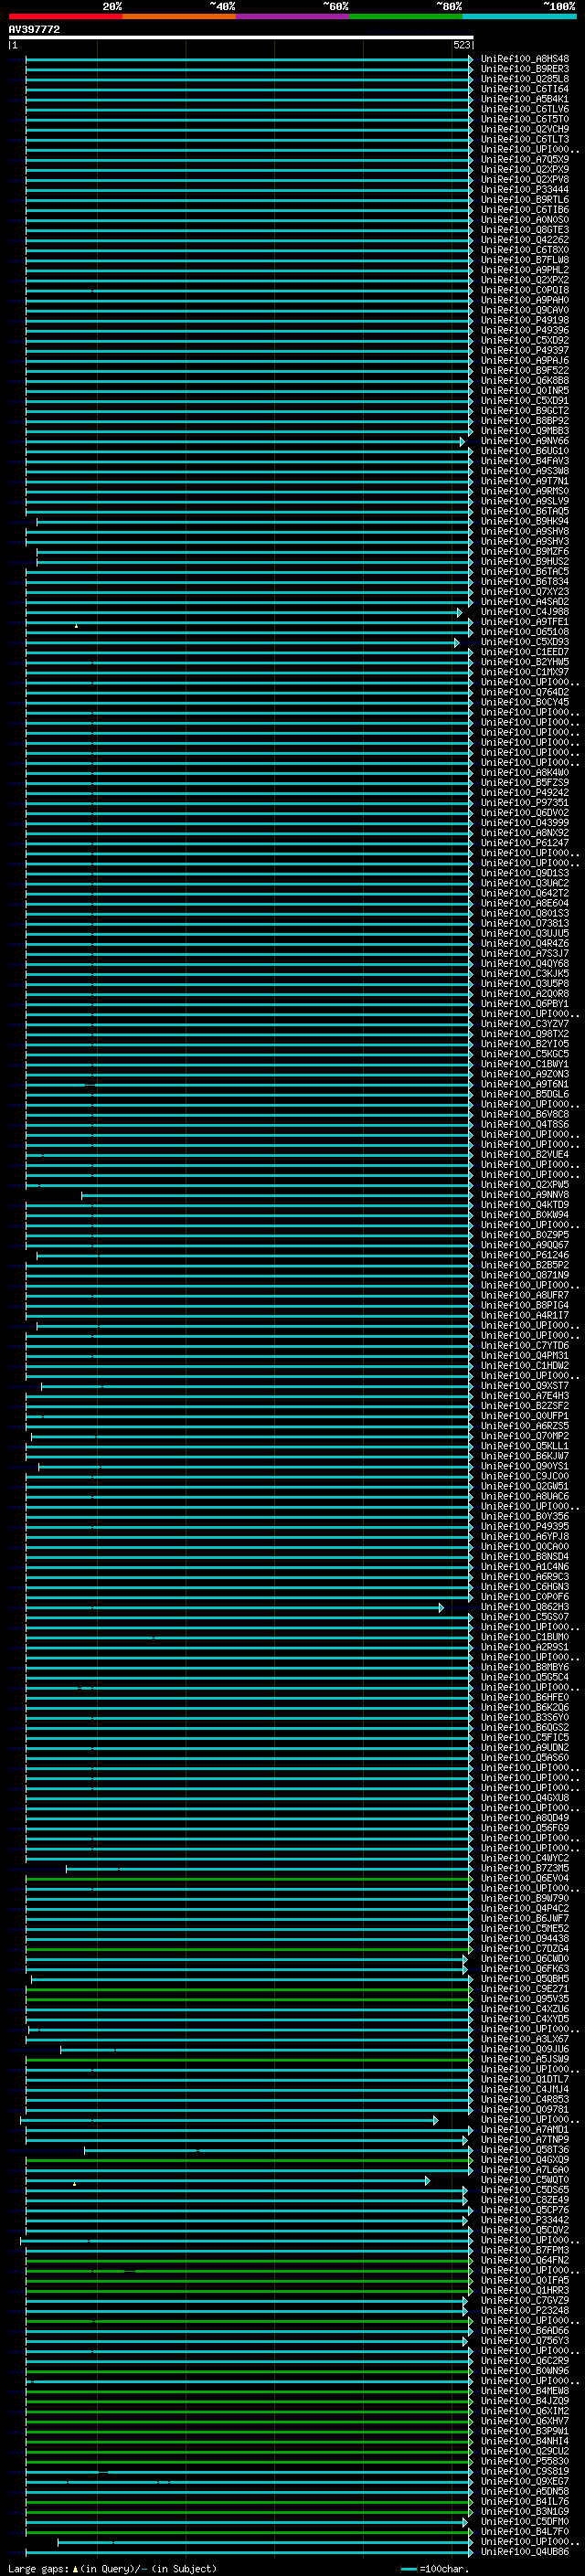Screen dimensions: 585x2576
Task: Click the green ~80% identity legend segment
Action: click(x=406, y=16)
